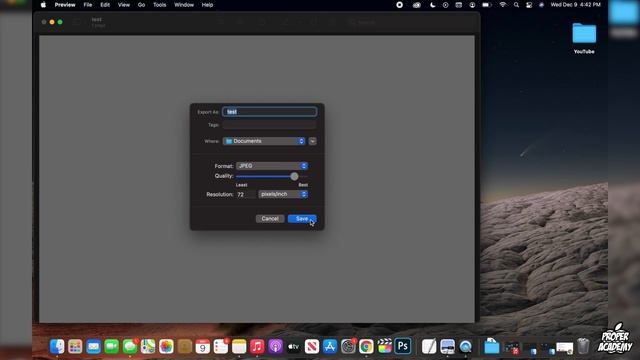Open Messages from the Dock
This screenshot has width=640, height=360.
(x=130, y=347)
